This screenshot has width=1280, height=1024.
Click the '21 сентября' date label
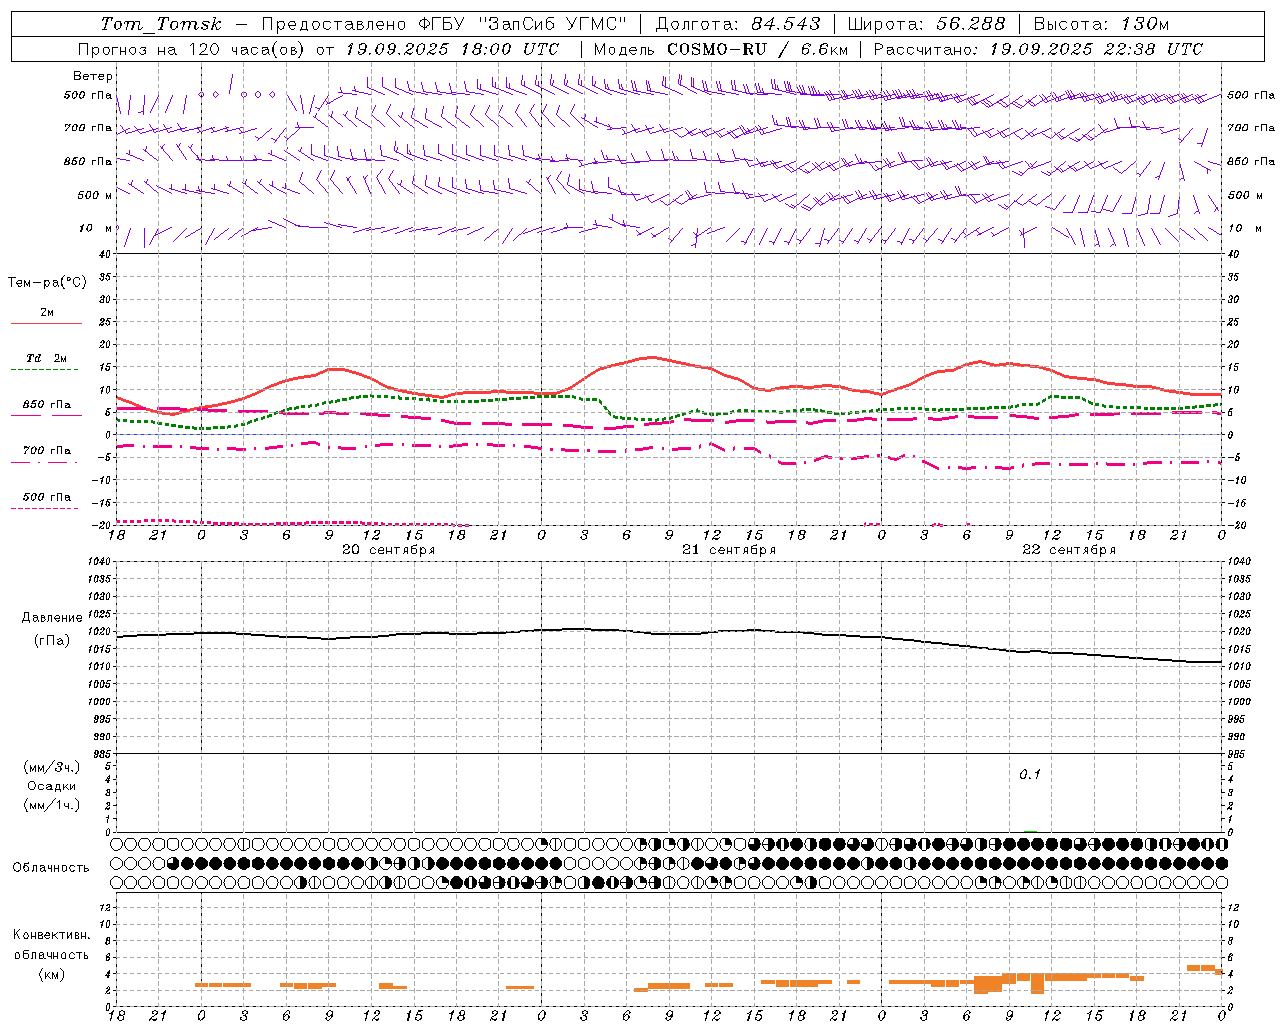729,549
